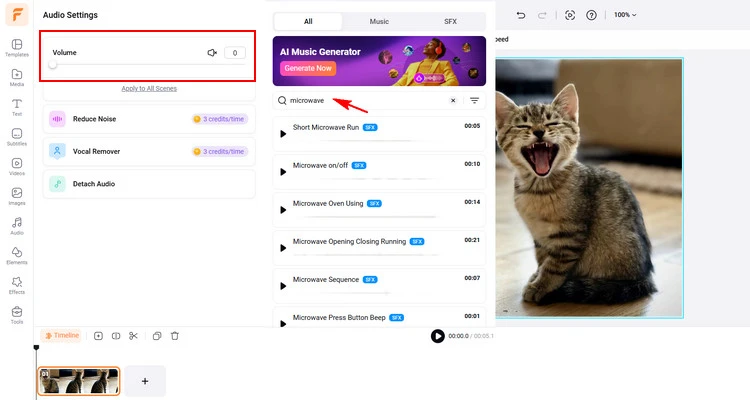
Task: Click the Detach Audio option
Action: point(149,184)
